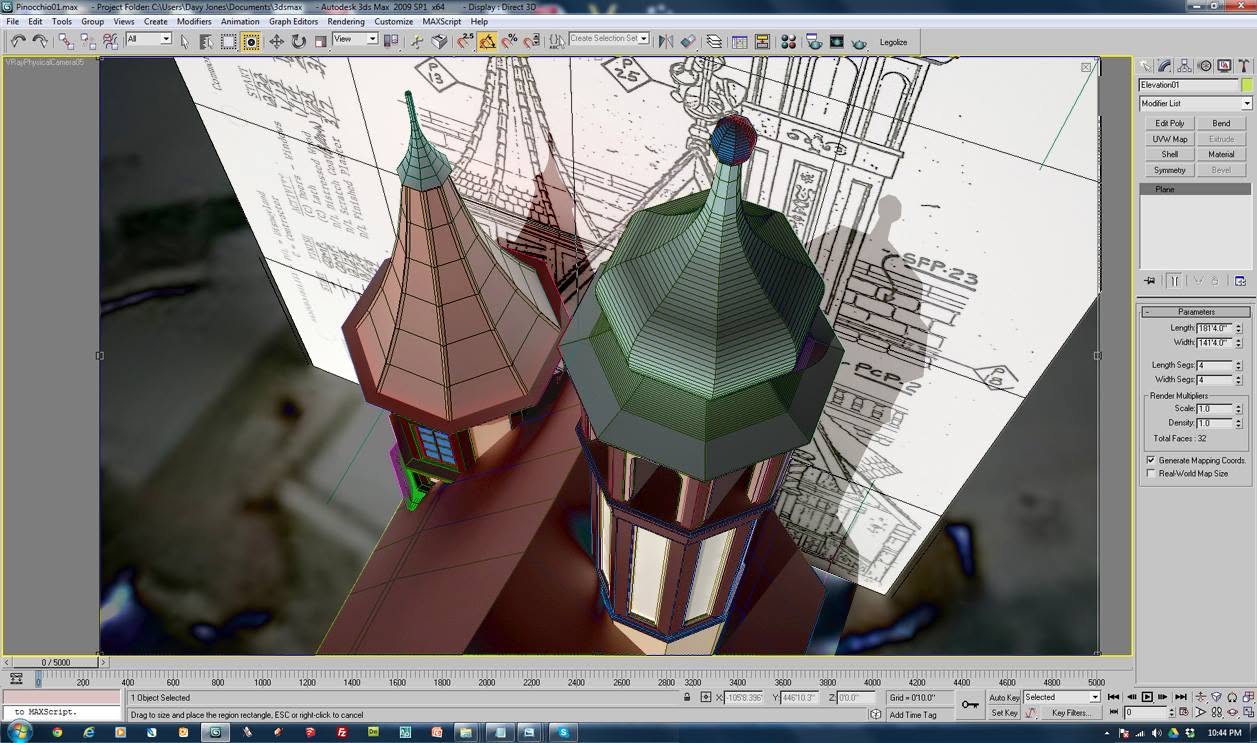Click the Width Segs spinner arrows
The width and height of the screenshot is (1257, 743).
(x=1238, y=380)
